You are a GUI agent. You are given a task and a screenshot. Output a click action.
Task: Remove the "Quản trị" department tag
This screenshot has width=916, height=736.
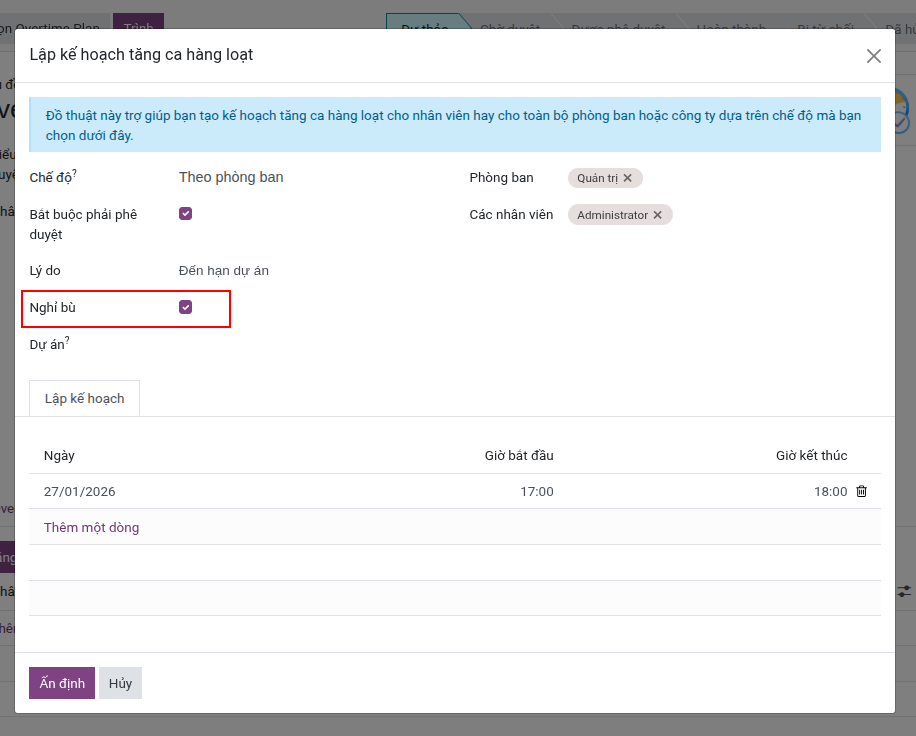(629, 177)
